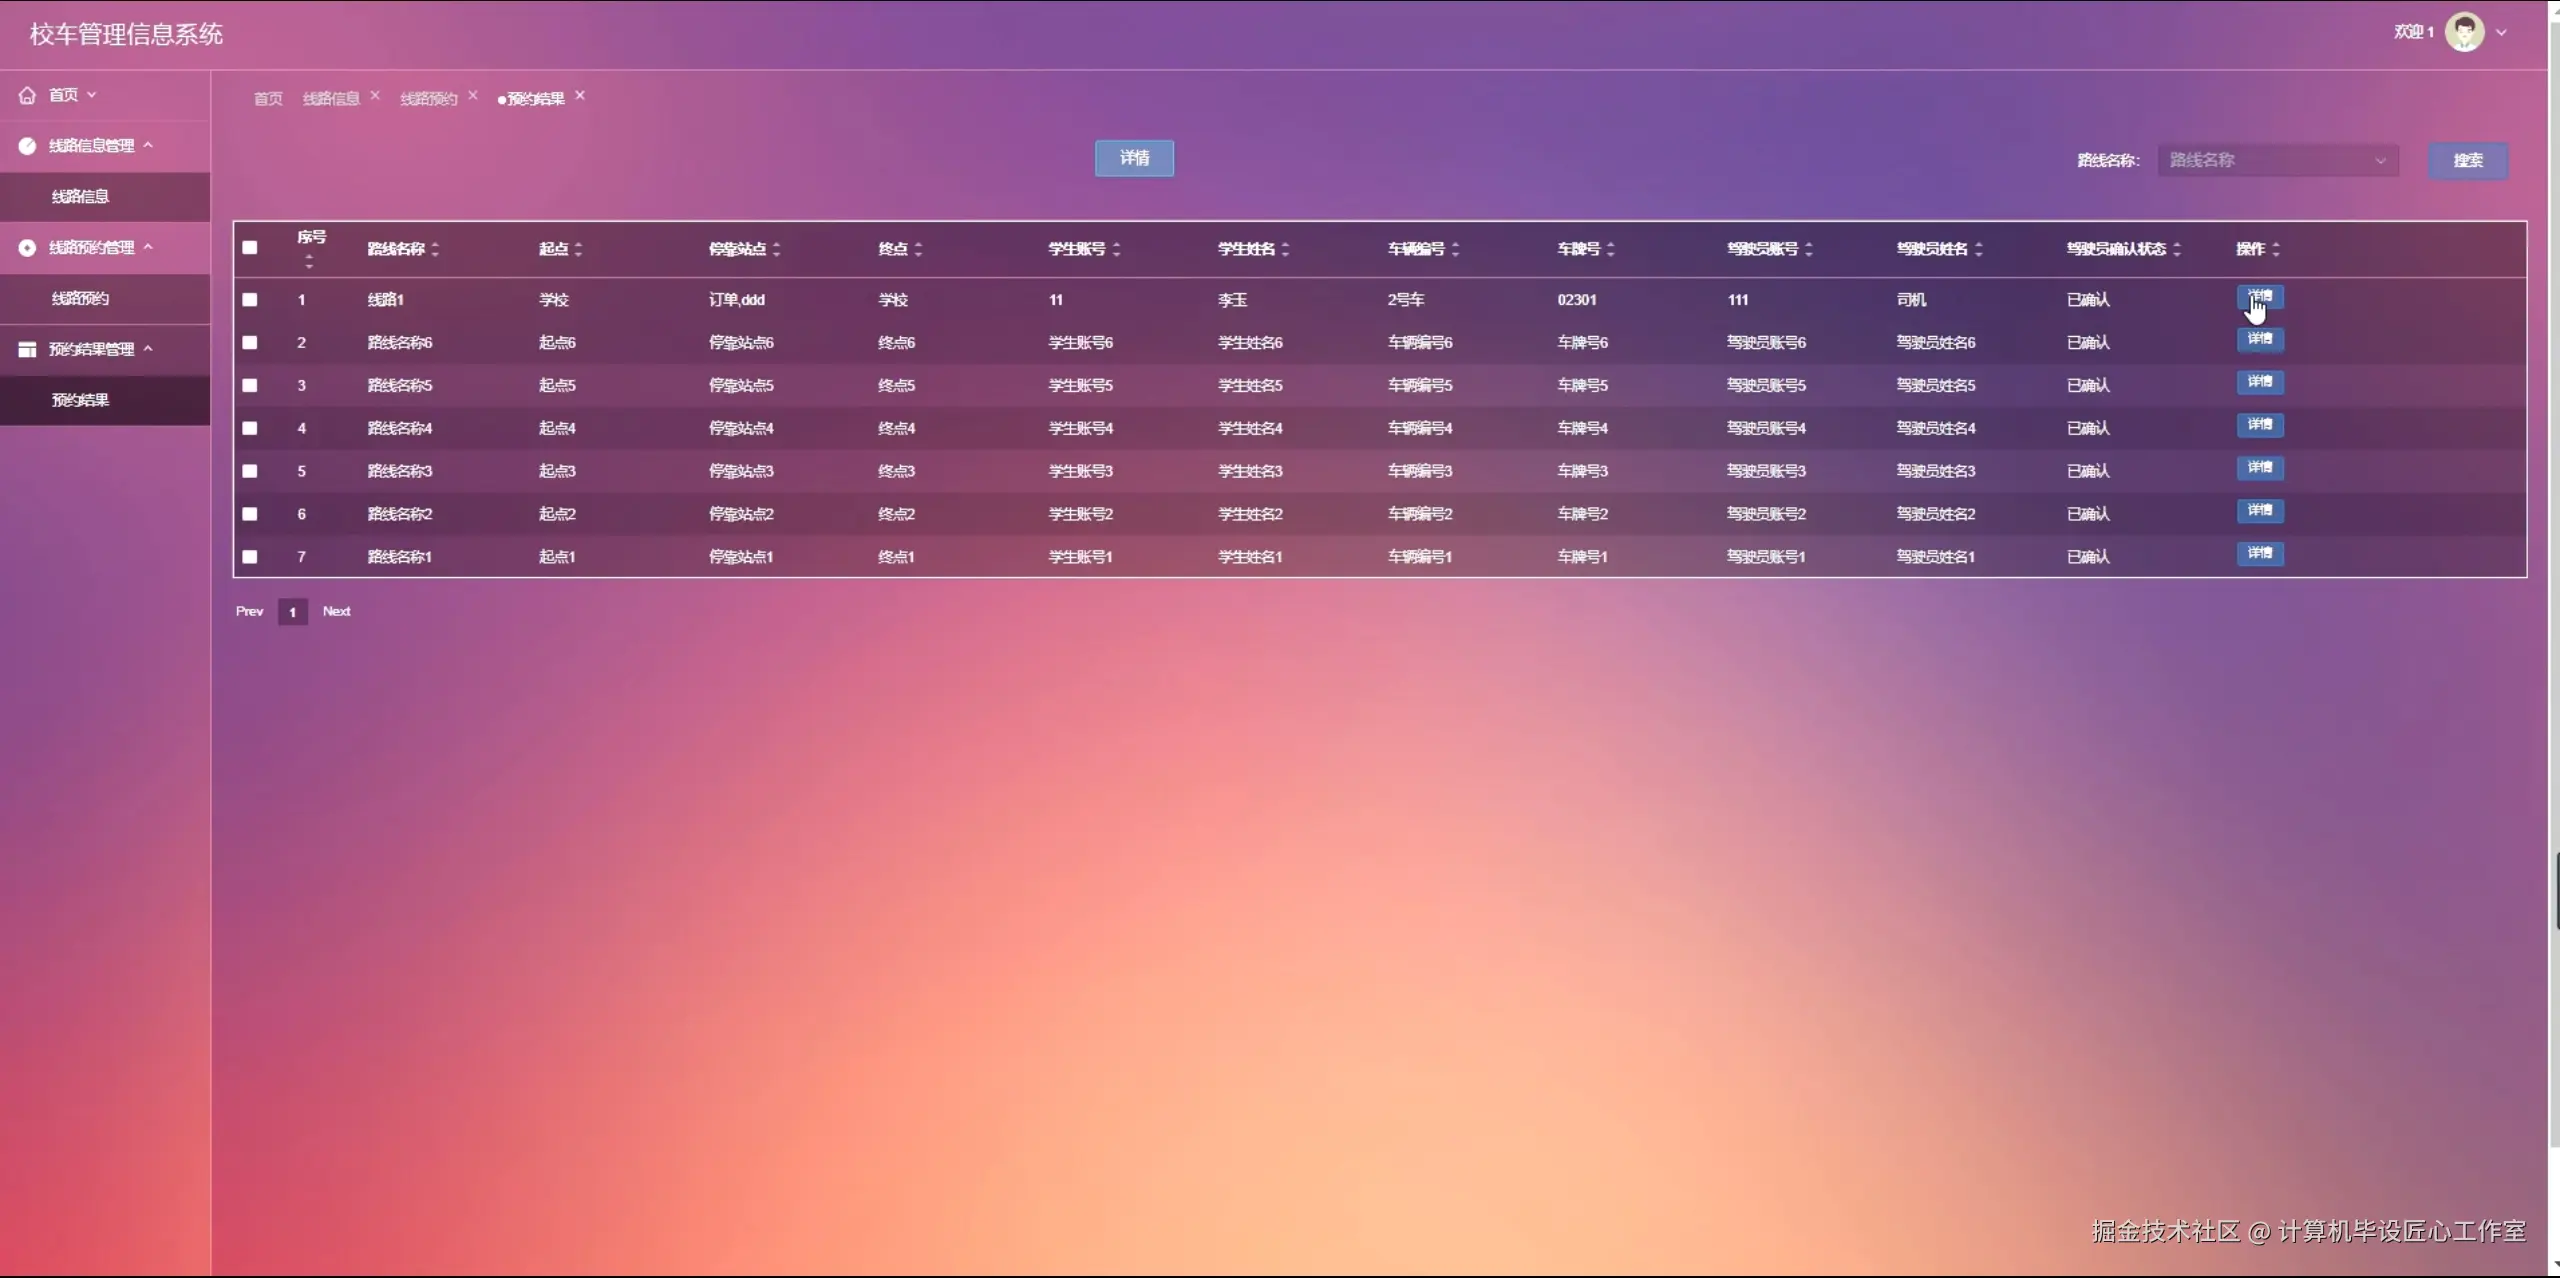Close the 线路预约 tab
Screen dimensions: 2560x1278
(x=473, y=96)
